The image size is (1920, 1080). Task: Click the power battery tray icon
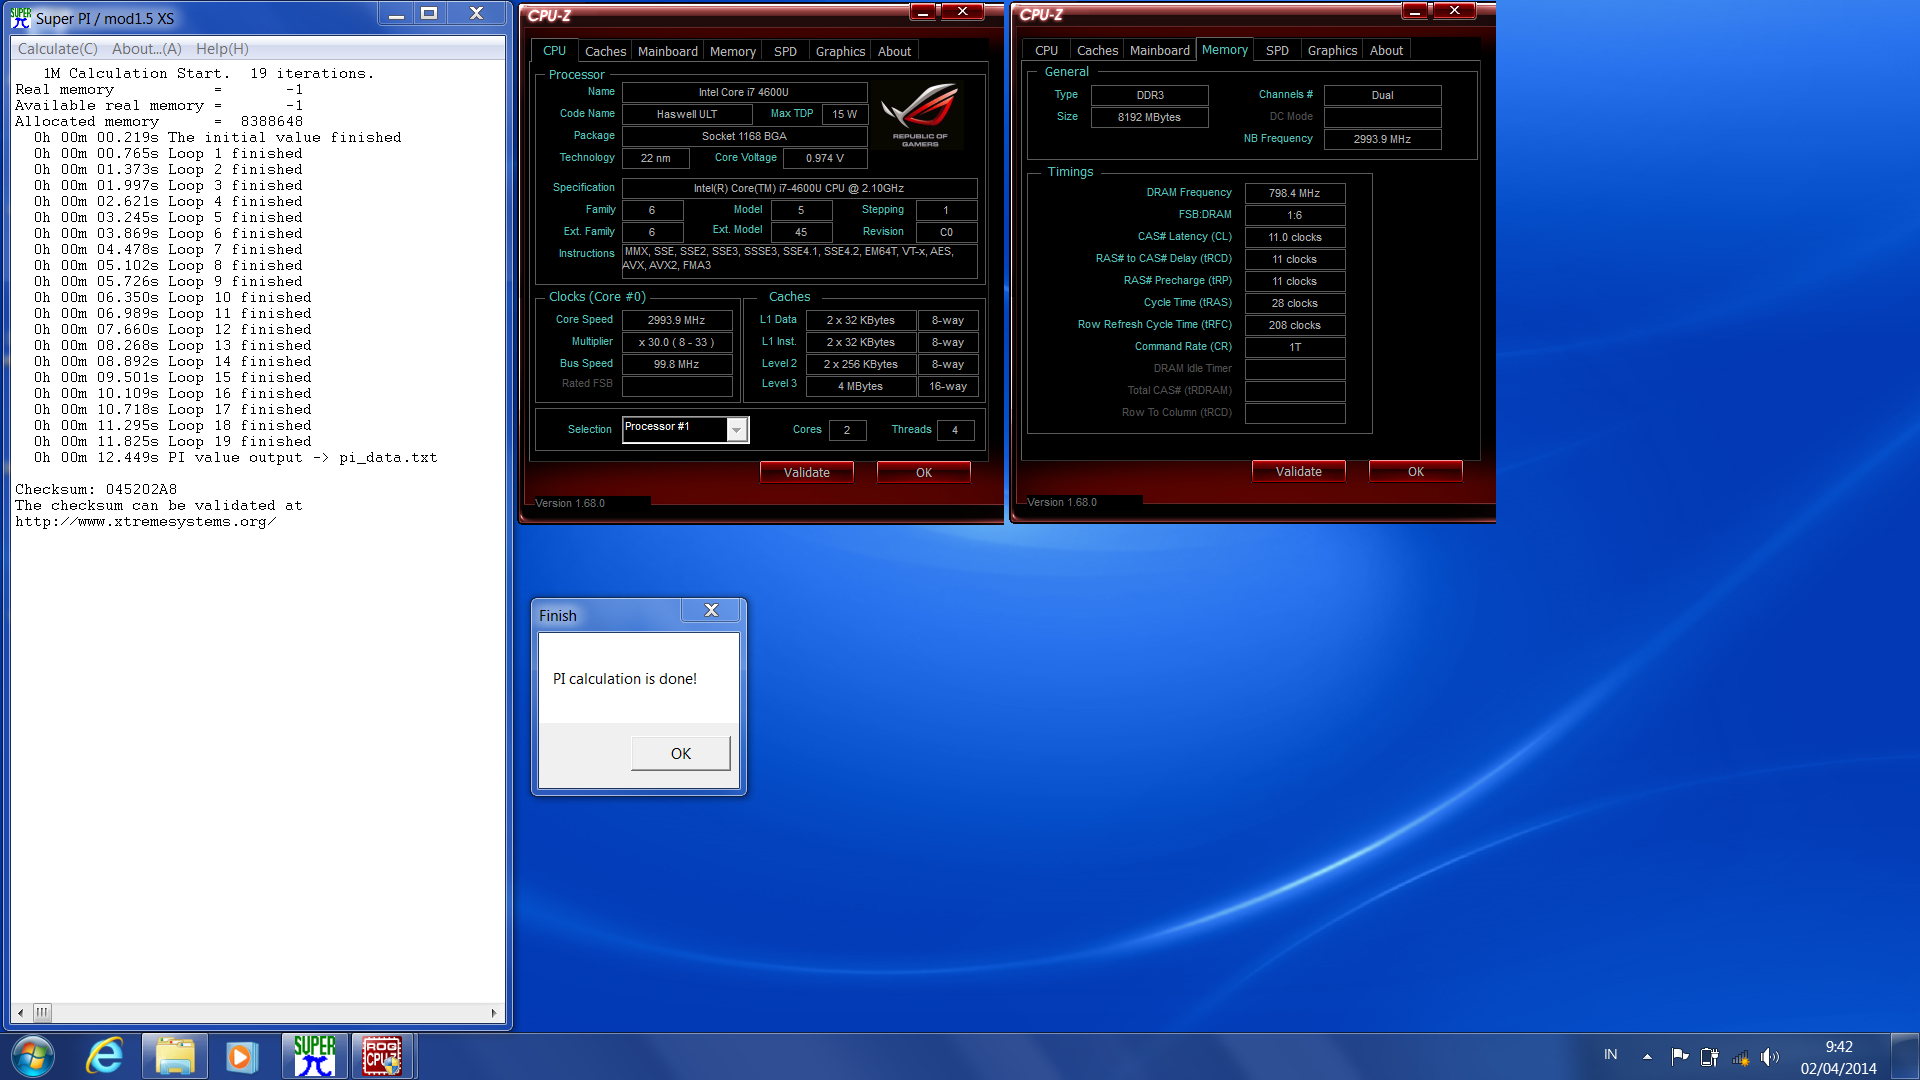(x=1709, y=1056)
